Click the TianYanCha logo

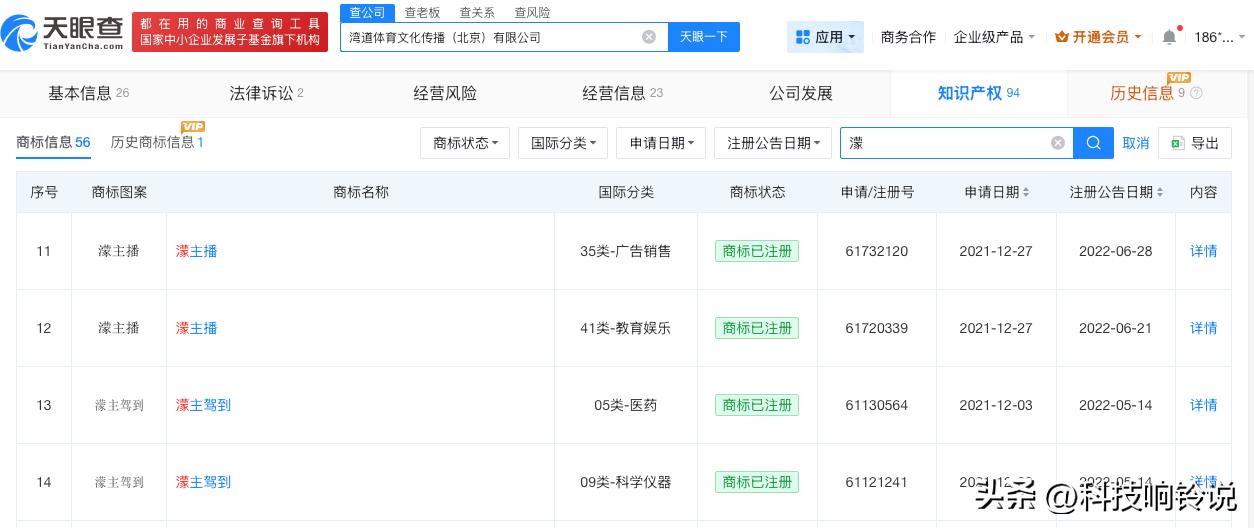click(x=62, y=33)
